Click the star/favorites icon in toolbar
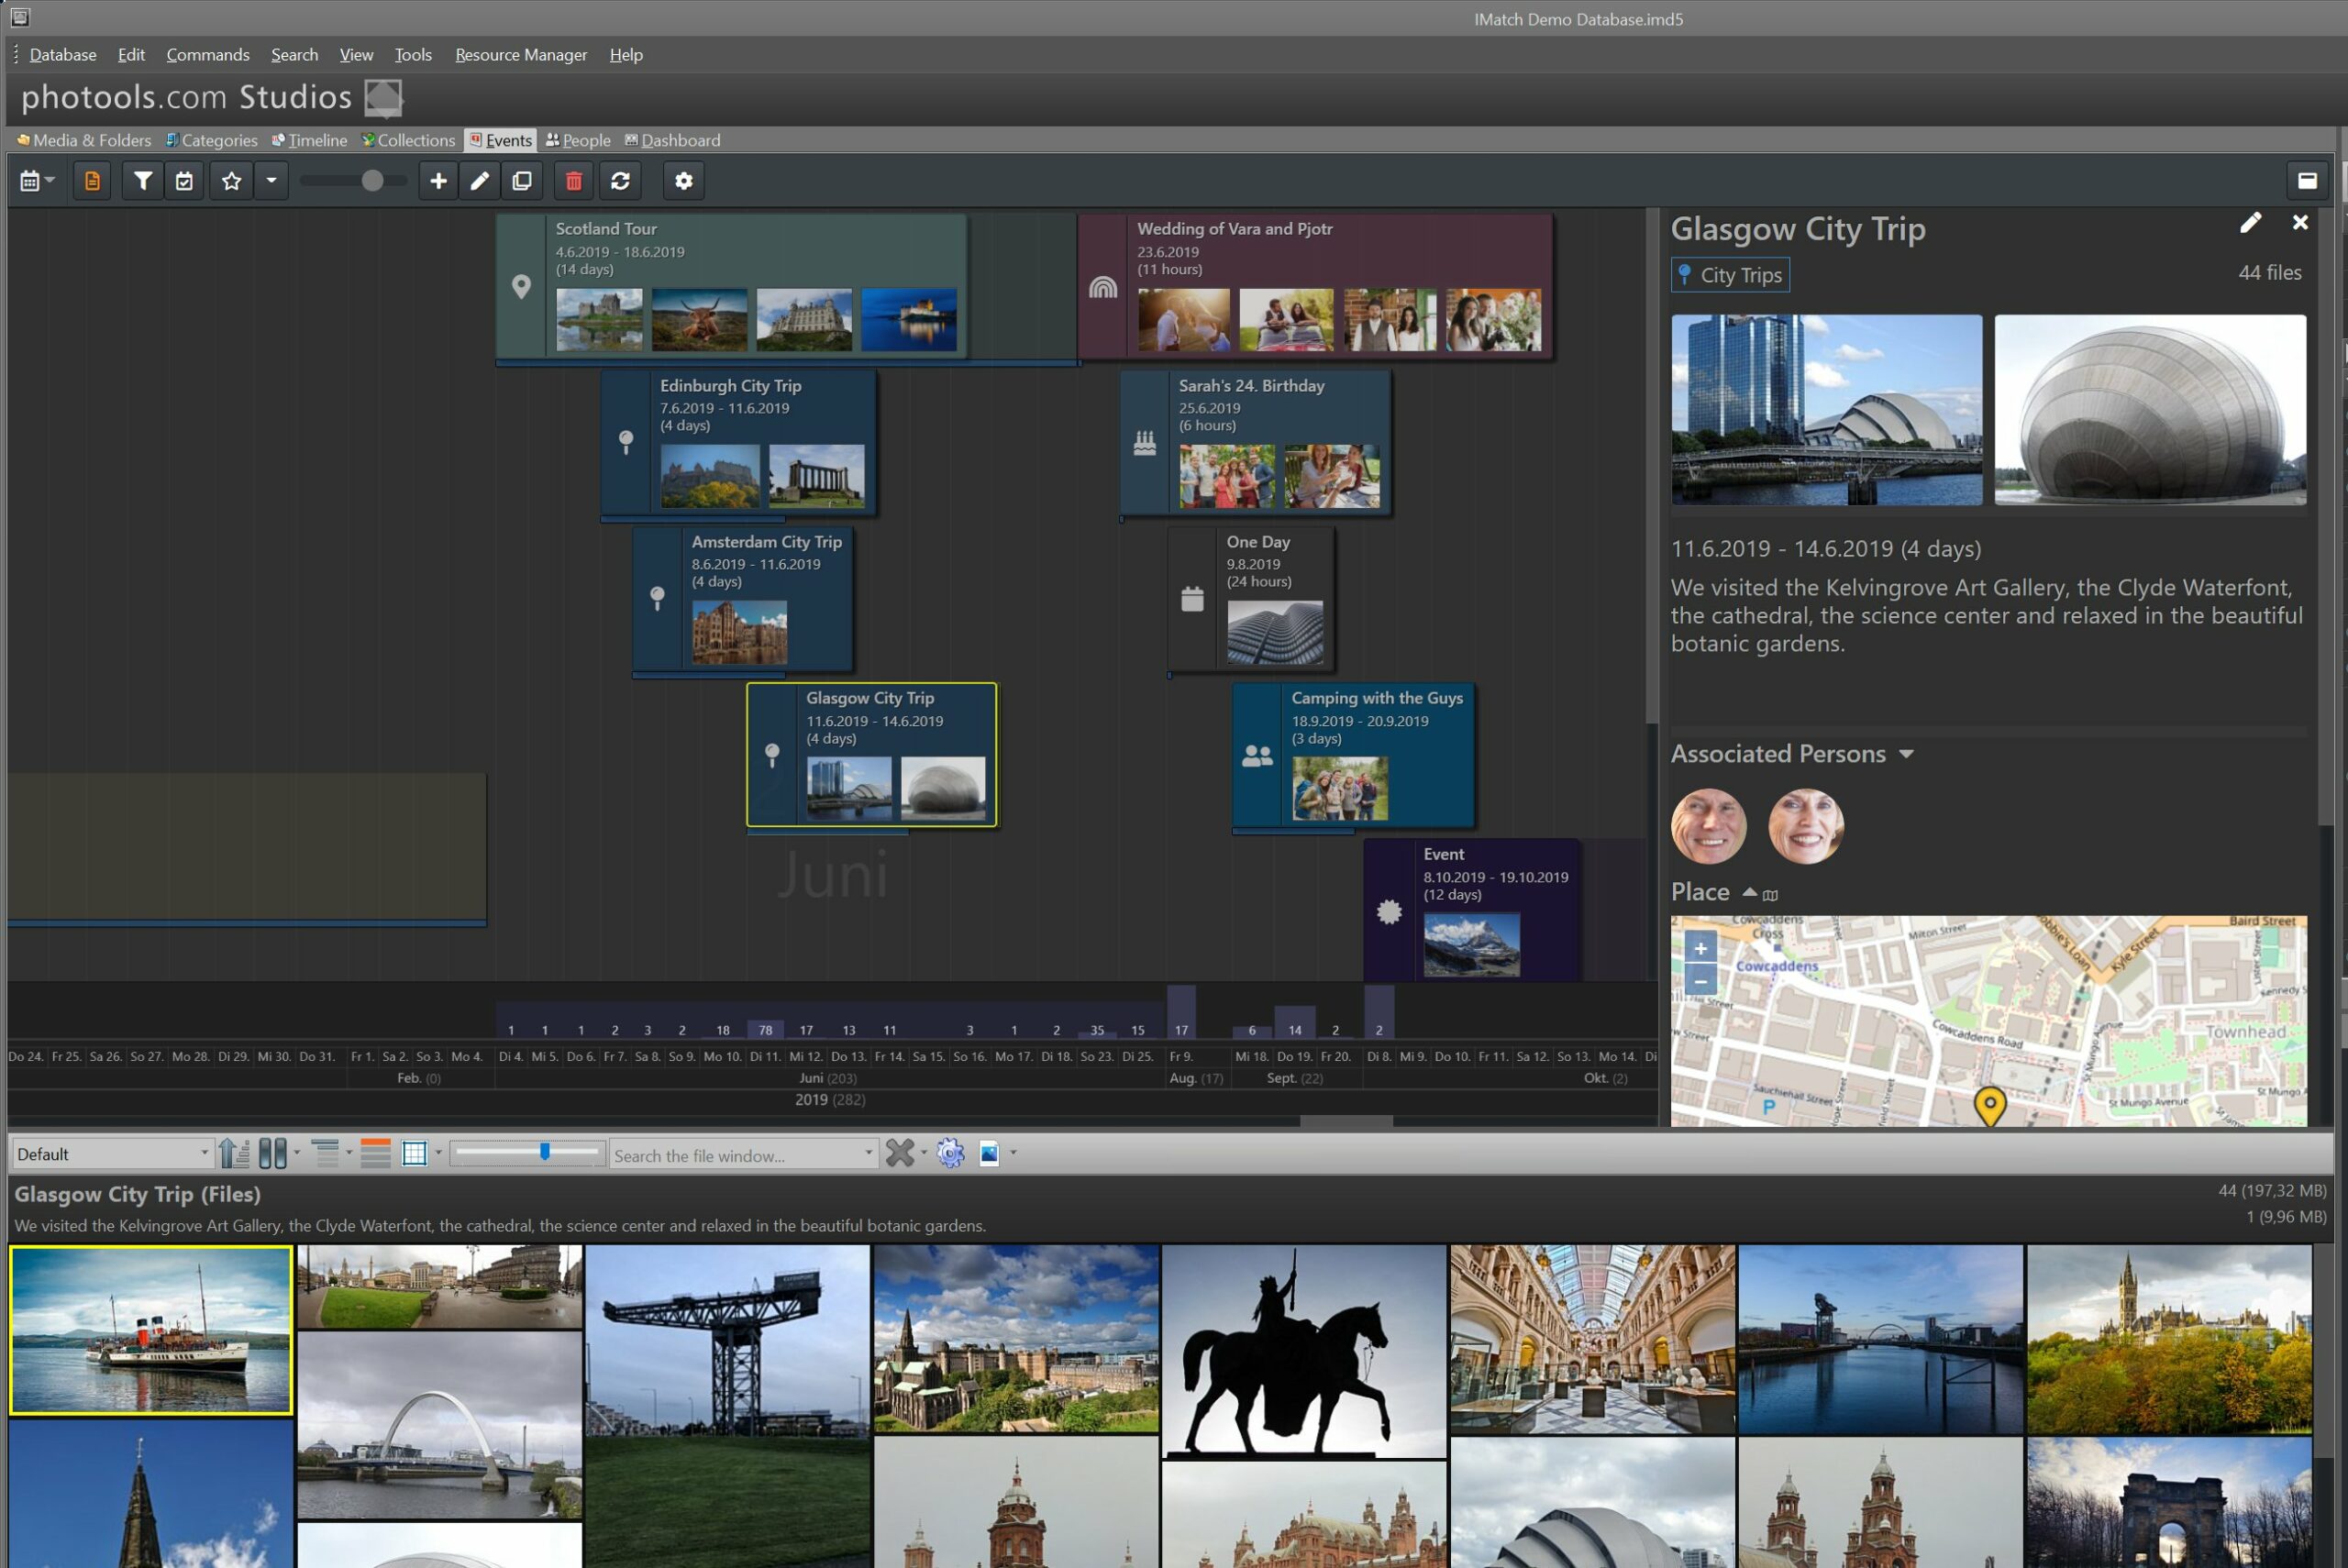Viewport: 2348px width, 1568px height. 229,181
